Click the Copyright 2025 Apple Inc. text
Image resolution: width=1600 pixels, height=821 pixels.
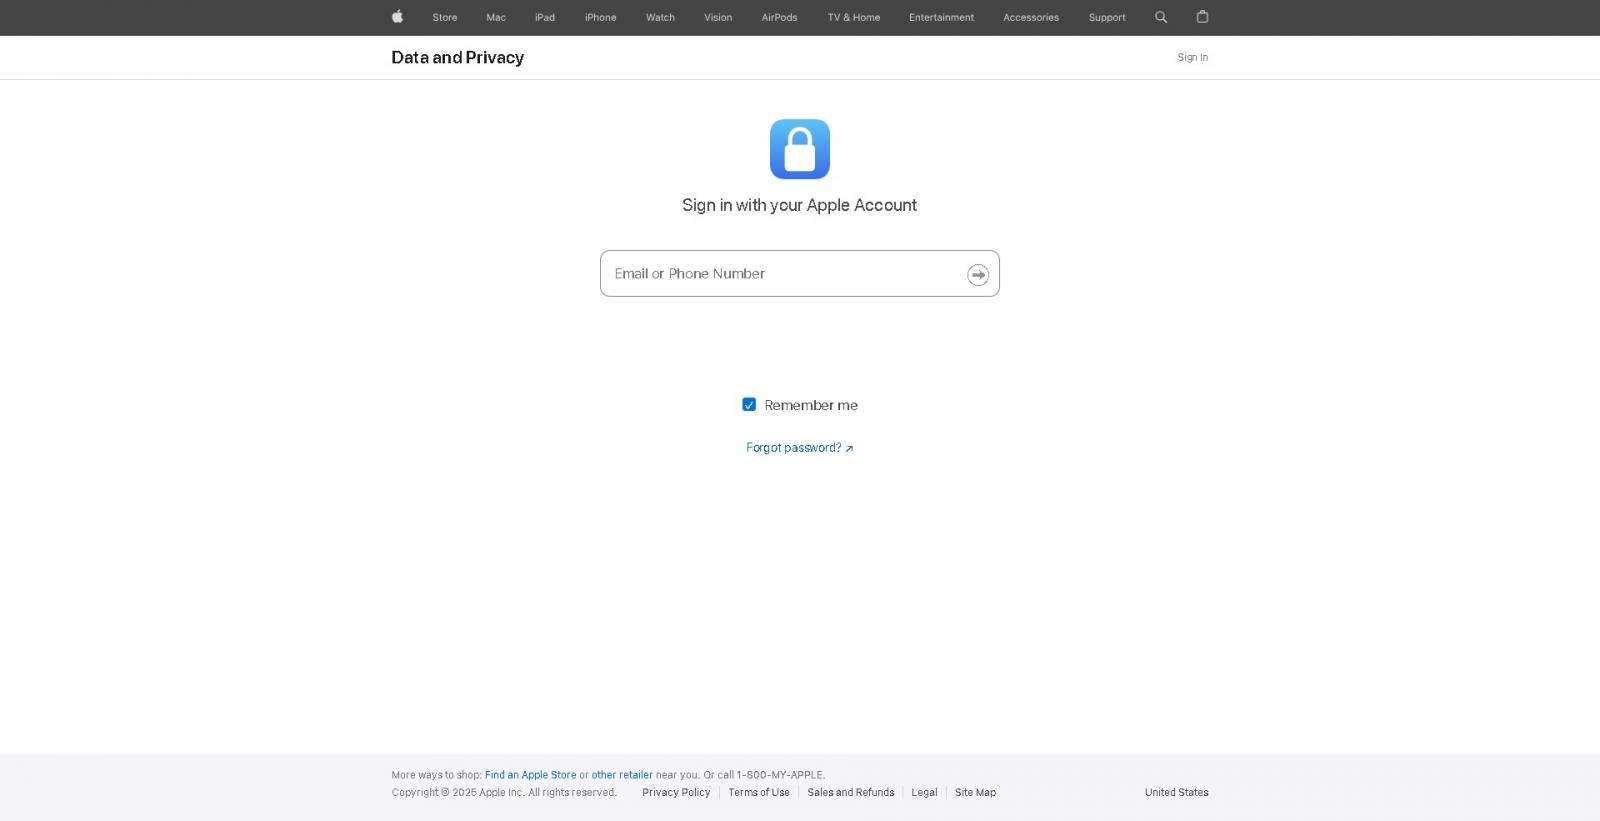pos(504,792)
